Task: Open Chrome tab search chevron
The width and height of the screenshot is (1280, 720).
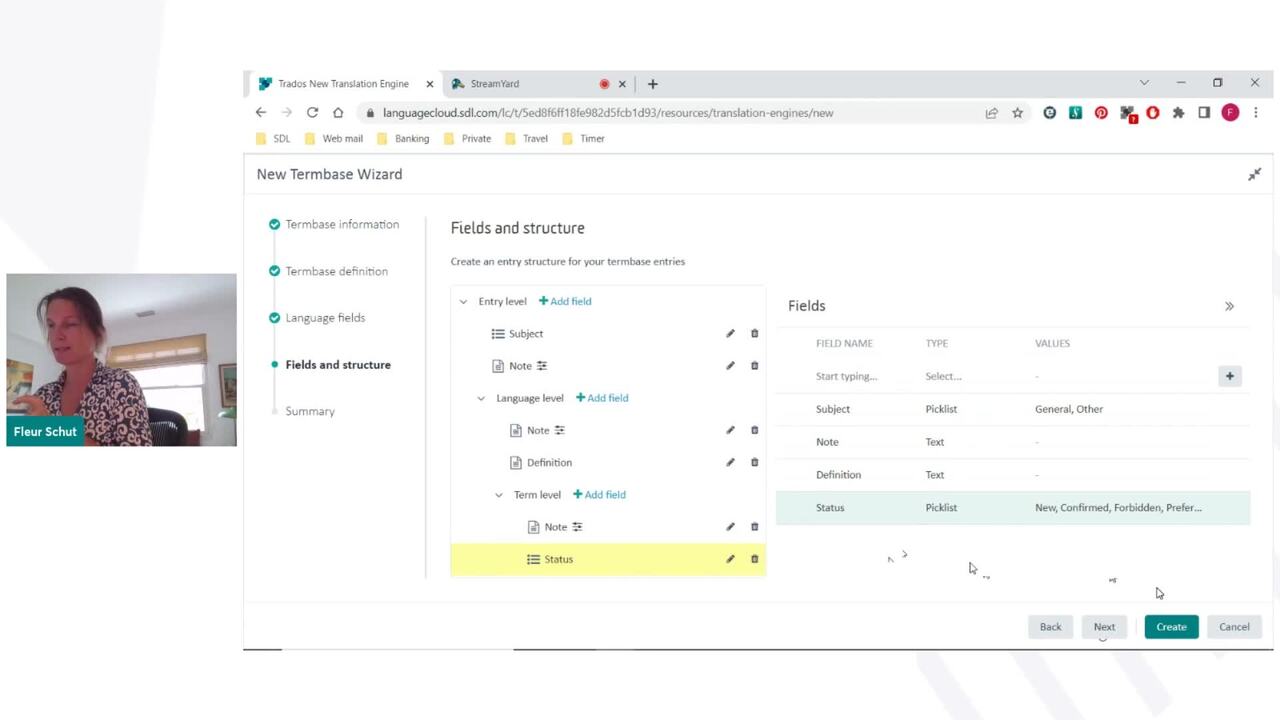Action: [1144, 83]
